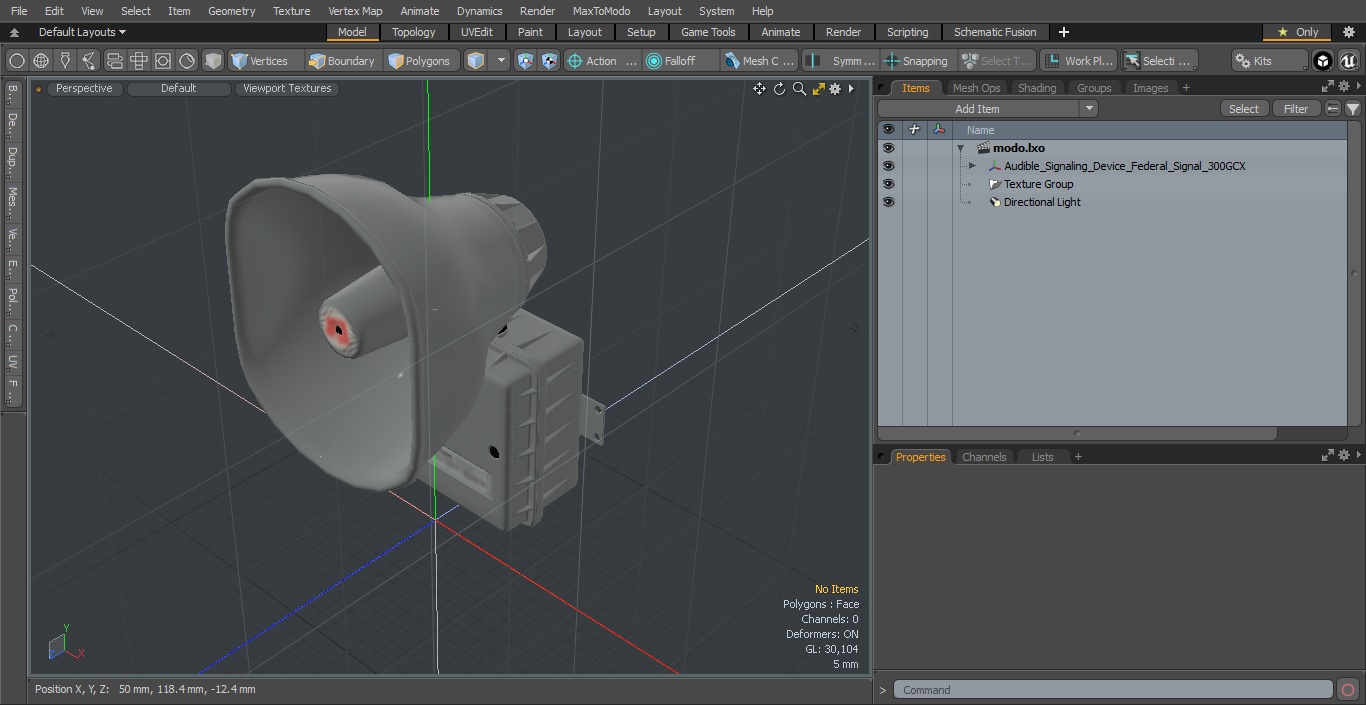Screen dimensions: 1366x705
Task: Open the Add Item dropdown arrow
Action: click(x=1089, y=109)
